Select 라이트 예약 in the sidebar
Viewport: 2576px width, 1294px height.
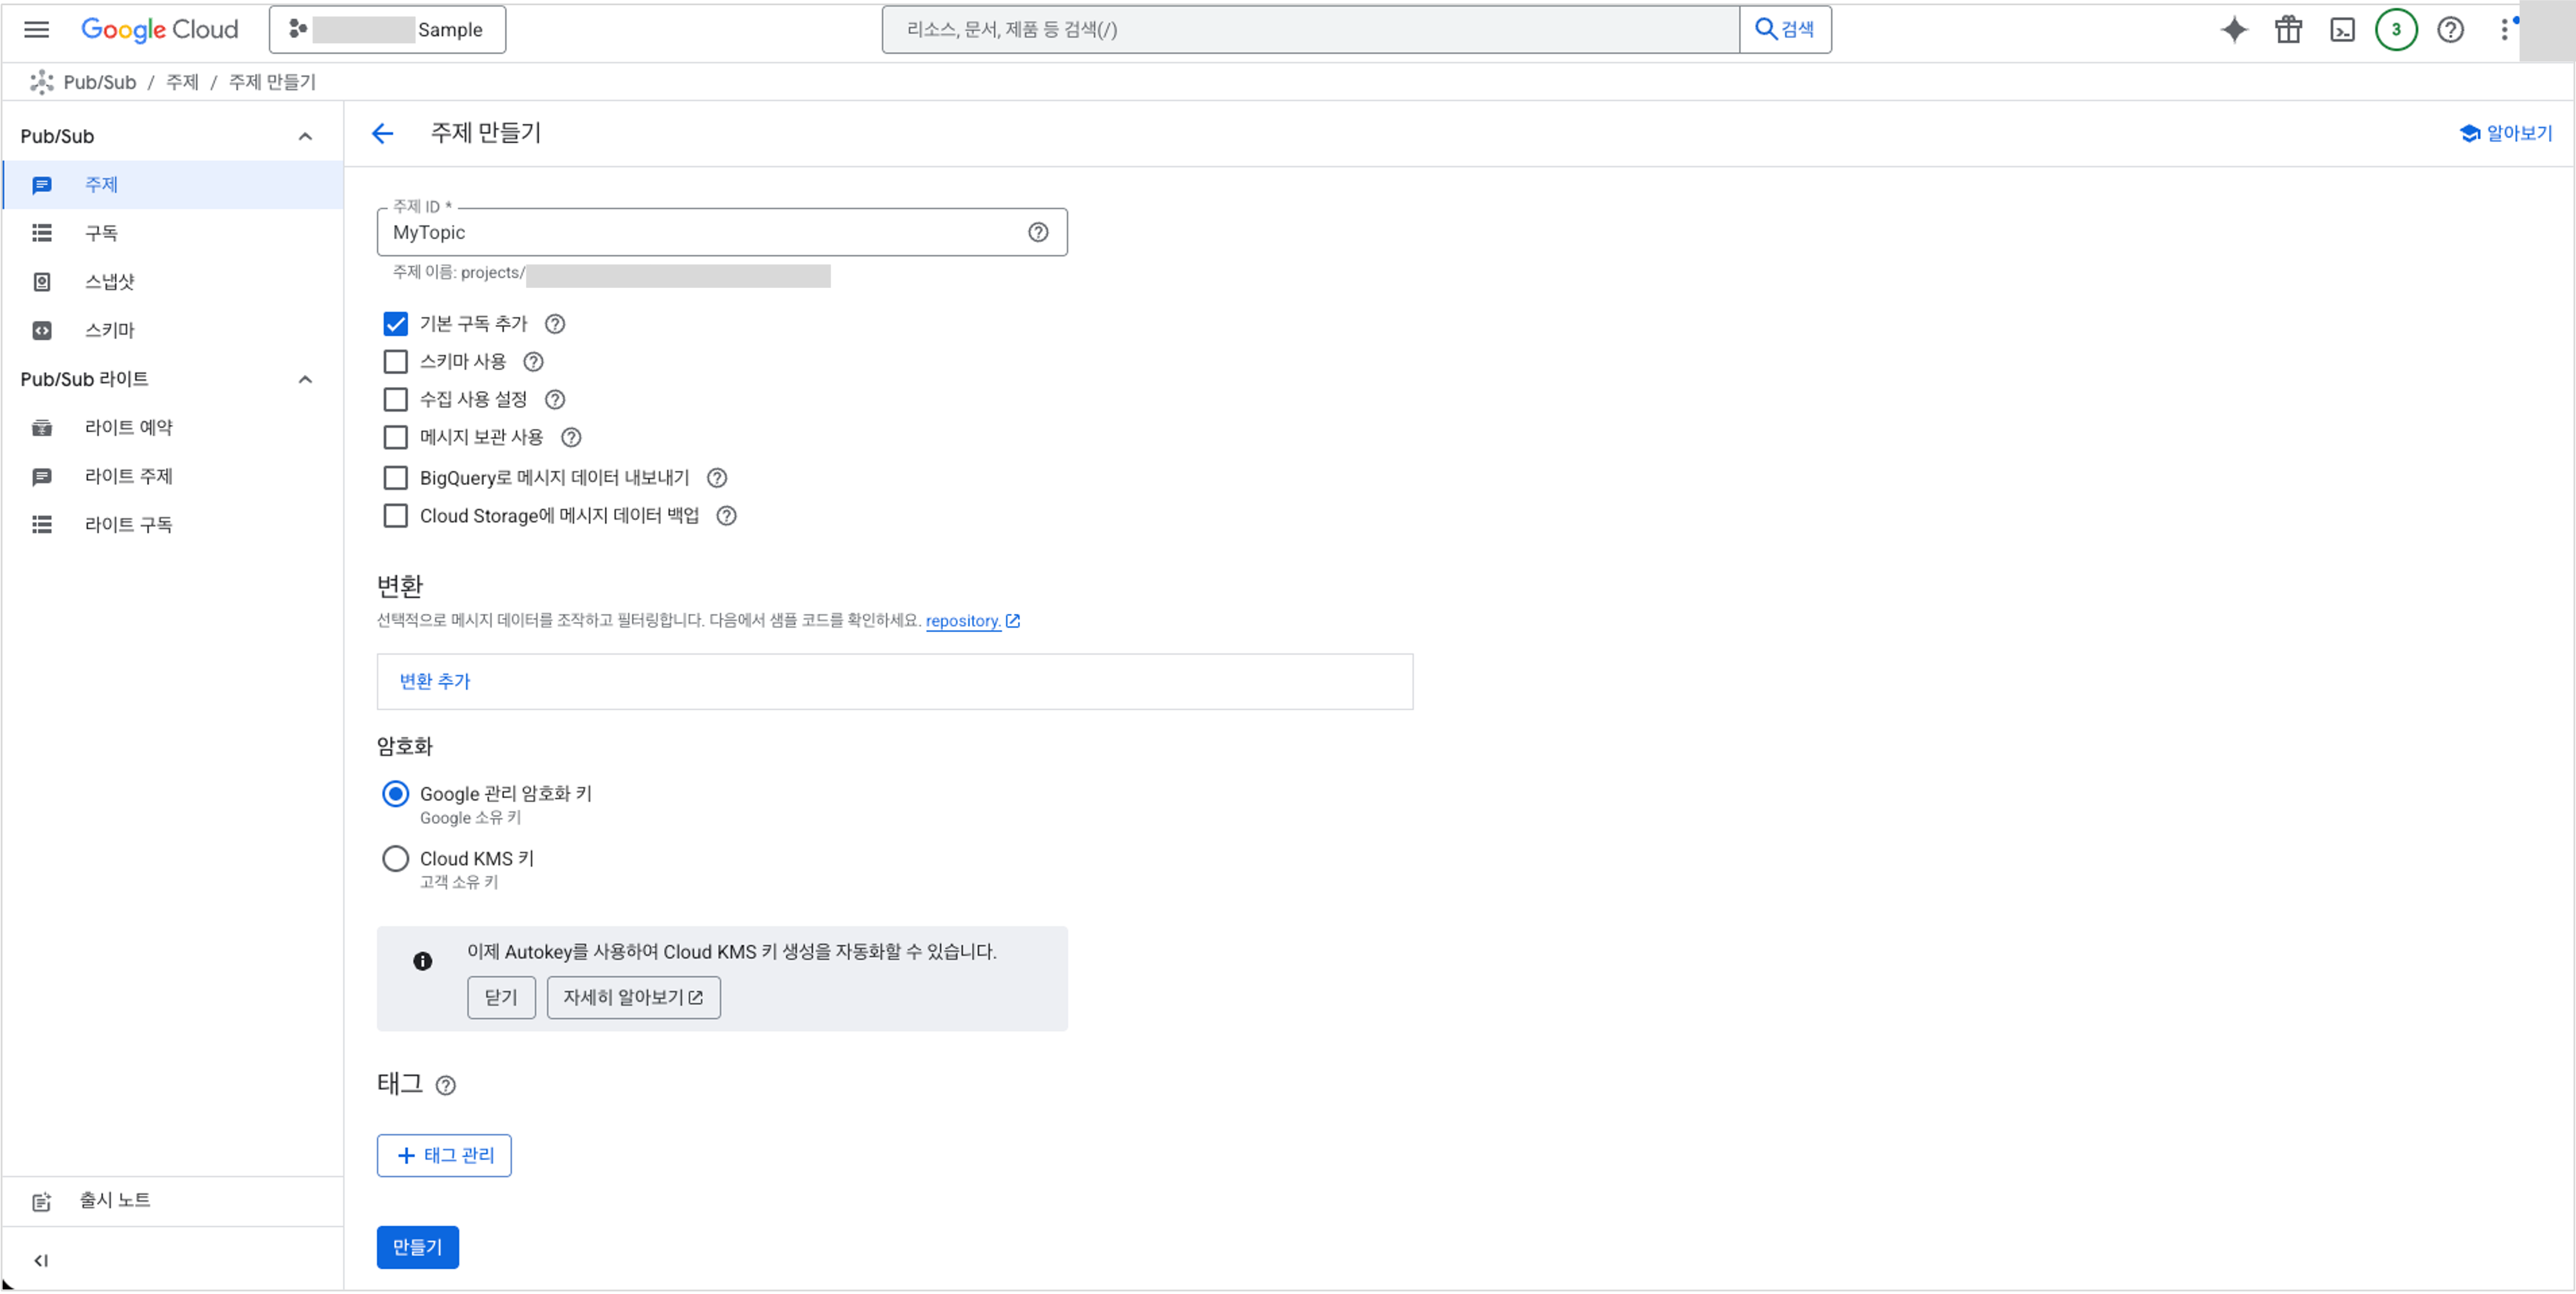128,426
